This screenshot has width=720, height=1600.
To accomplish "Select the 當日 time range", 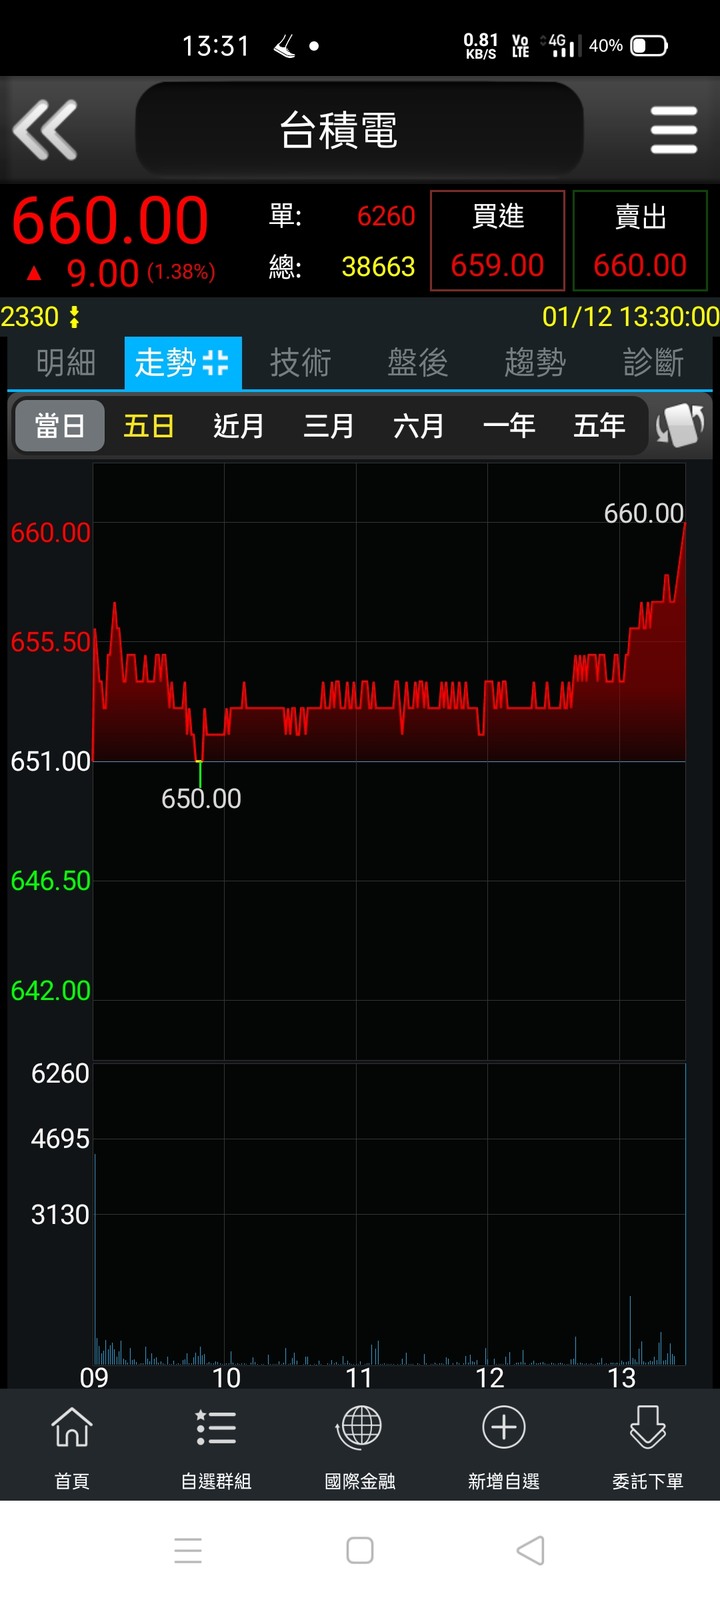I will [x=60, y=426].
